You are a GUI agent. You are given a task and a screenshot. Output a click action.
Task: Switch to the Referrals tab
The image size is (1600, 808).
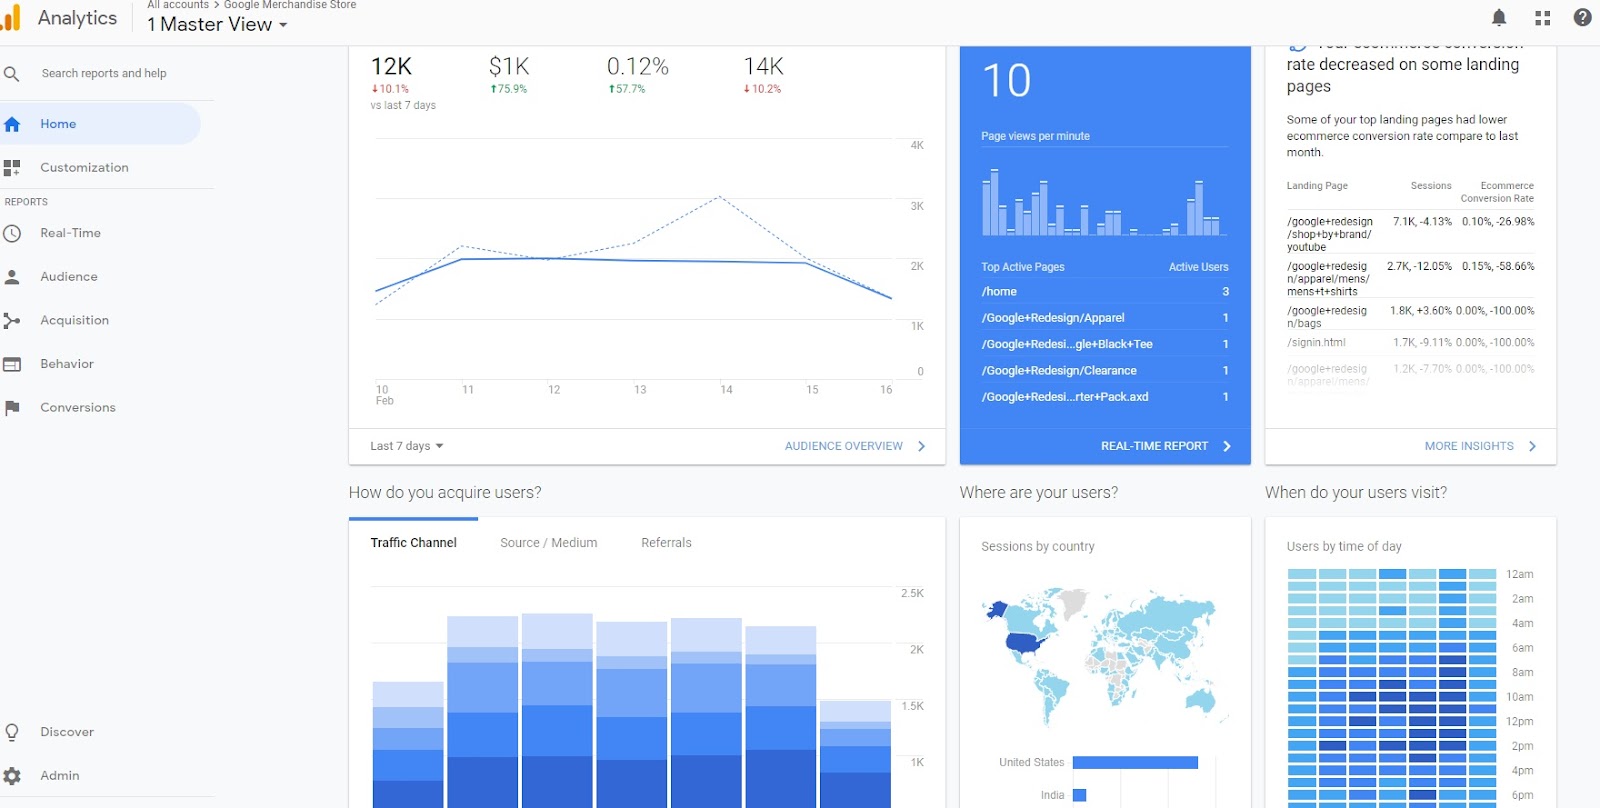(x=666, y=543)
